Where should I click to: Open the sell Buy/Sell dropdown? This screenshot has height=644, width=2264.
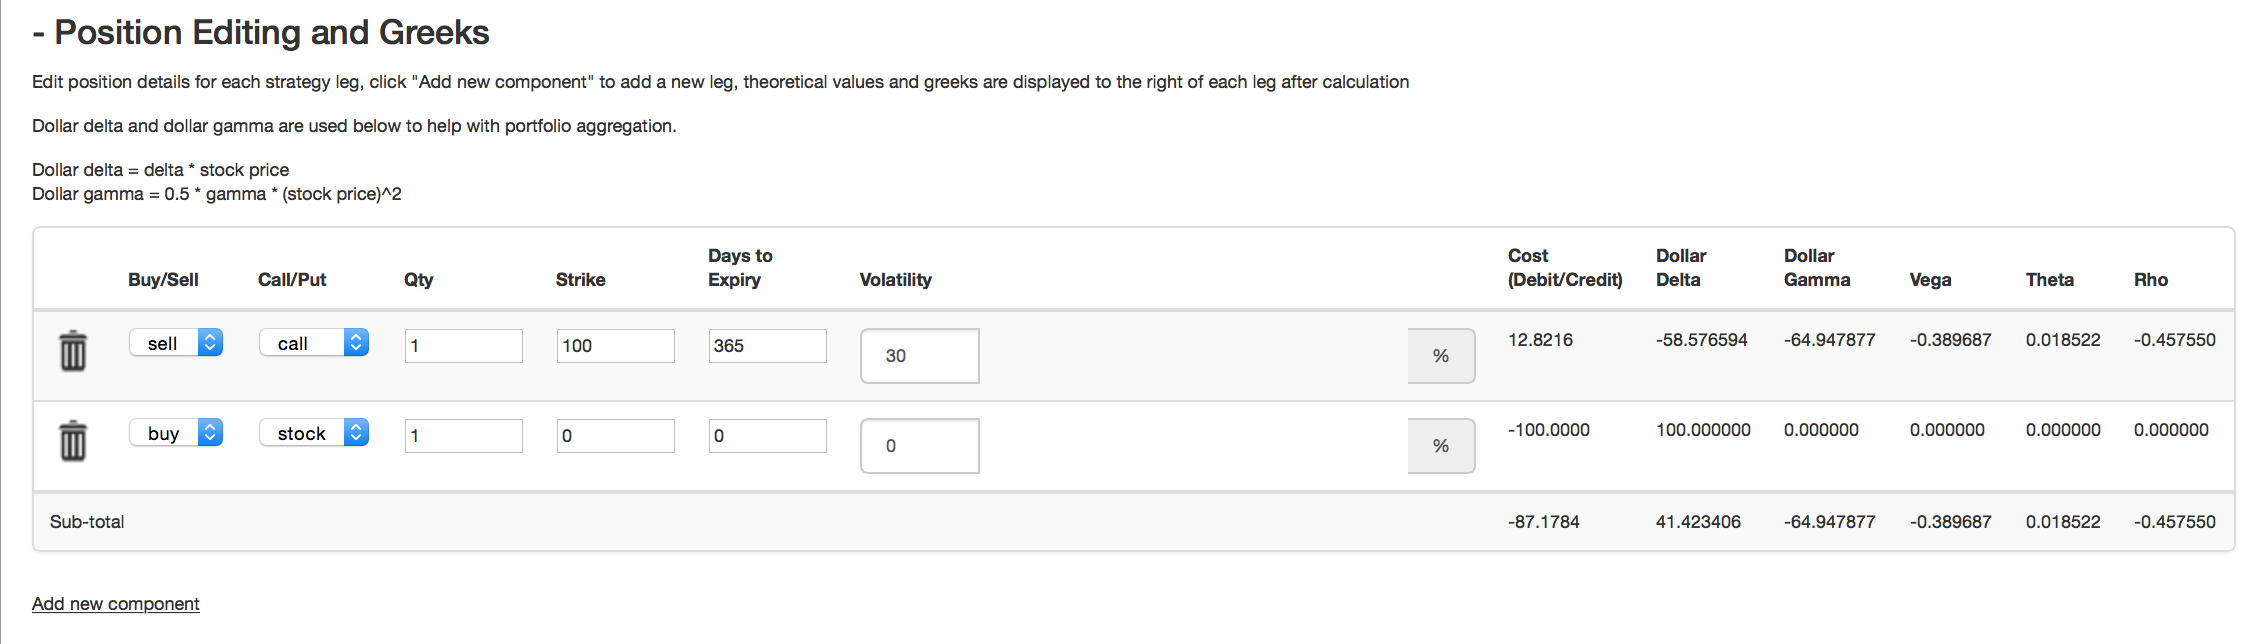click(x=176, y=343)
